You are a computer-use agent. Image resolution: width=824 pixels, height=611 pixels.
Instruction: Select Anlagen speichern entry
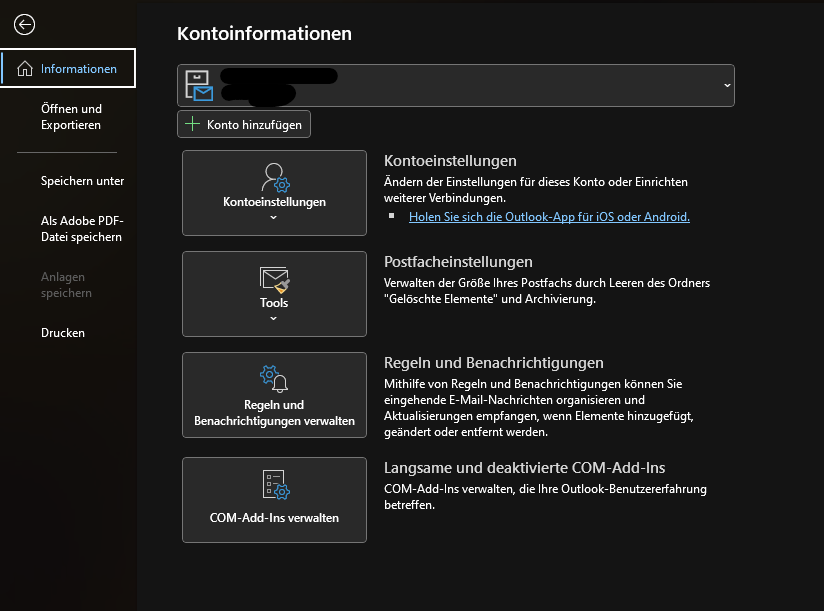pos(66,285)
